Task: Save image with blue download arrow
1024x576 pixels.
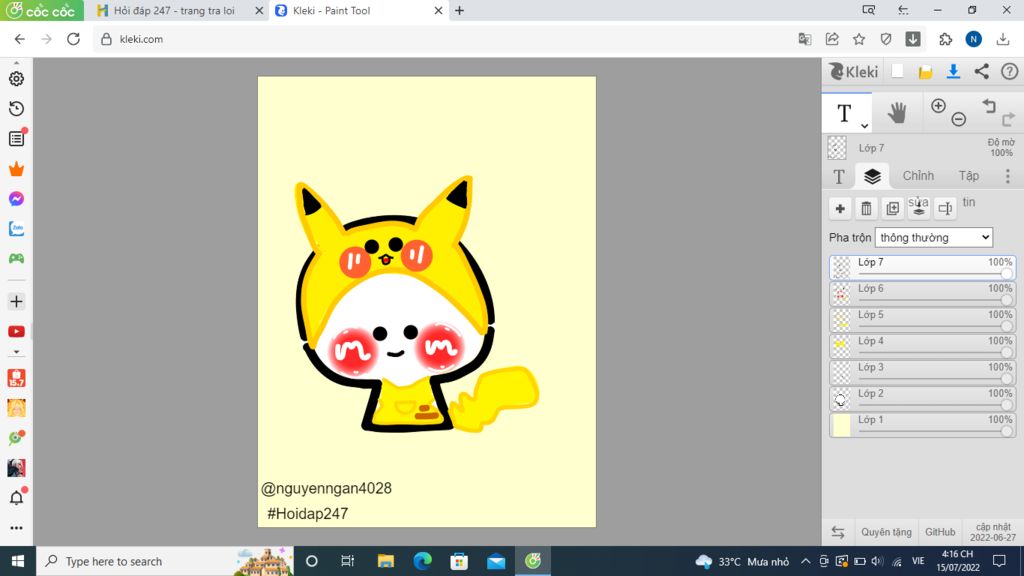Action: pyautogui.click(x=953, y=72)
